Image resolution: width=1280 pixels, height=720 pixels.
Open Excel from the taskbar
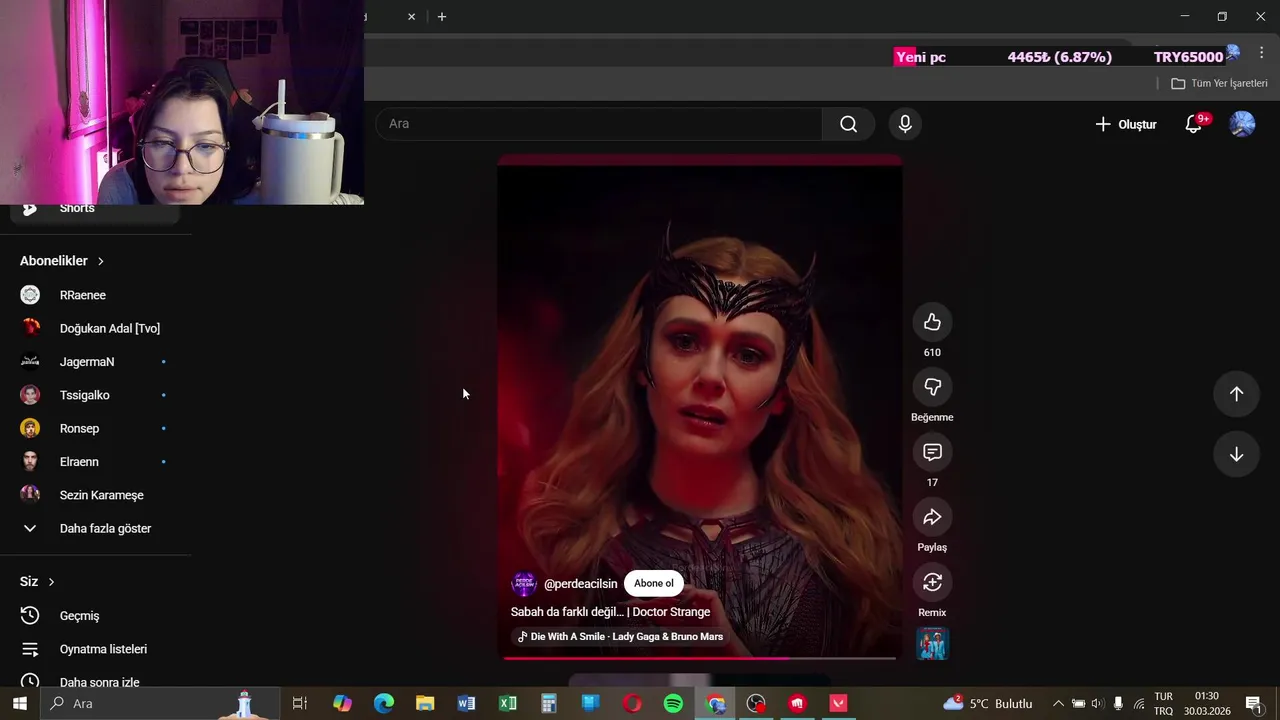(x=508, y=704)
